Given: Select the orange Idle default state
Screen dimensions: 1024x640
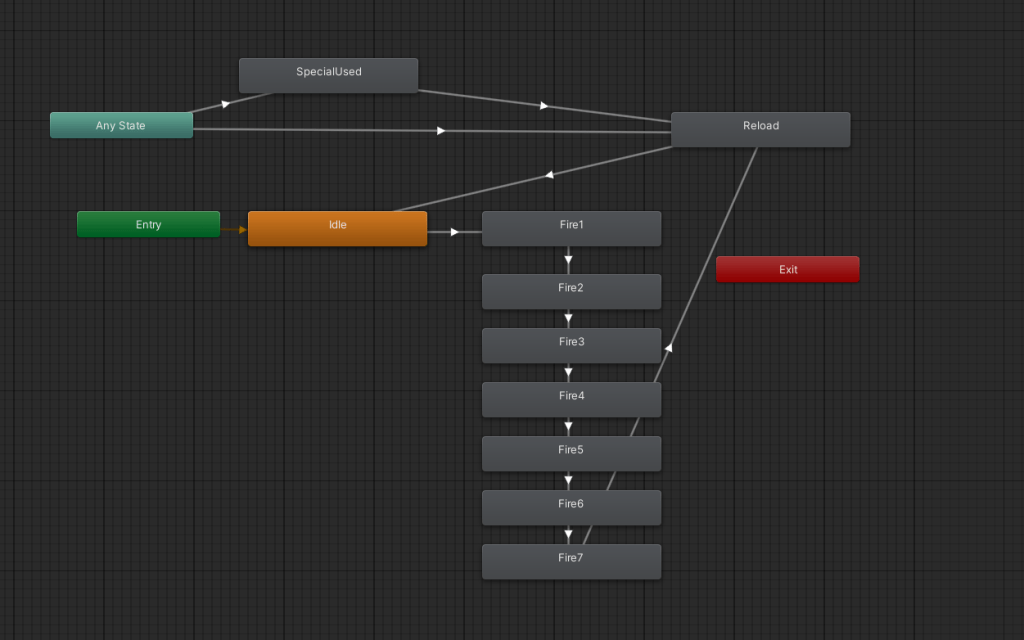Looking at the screenshot, I should point(337,228).
